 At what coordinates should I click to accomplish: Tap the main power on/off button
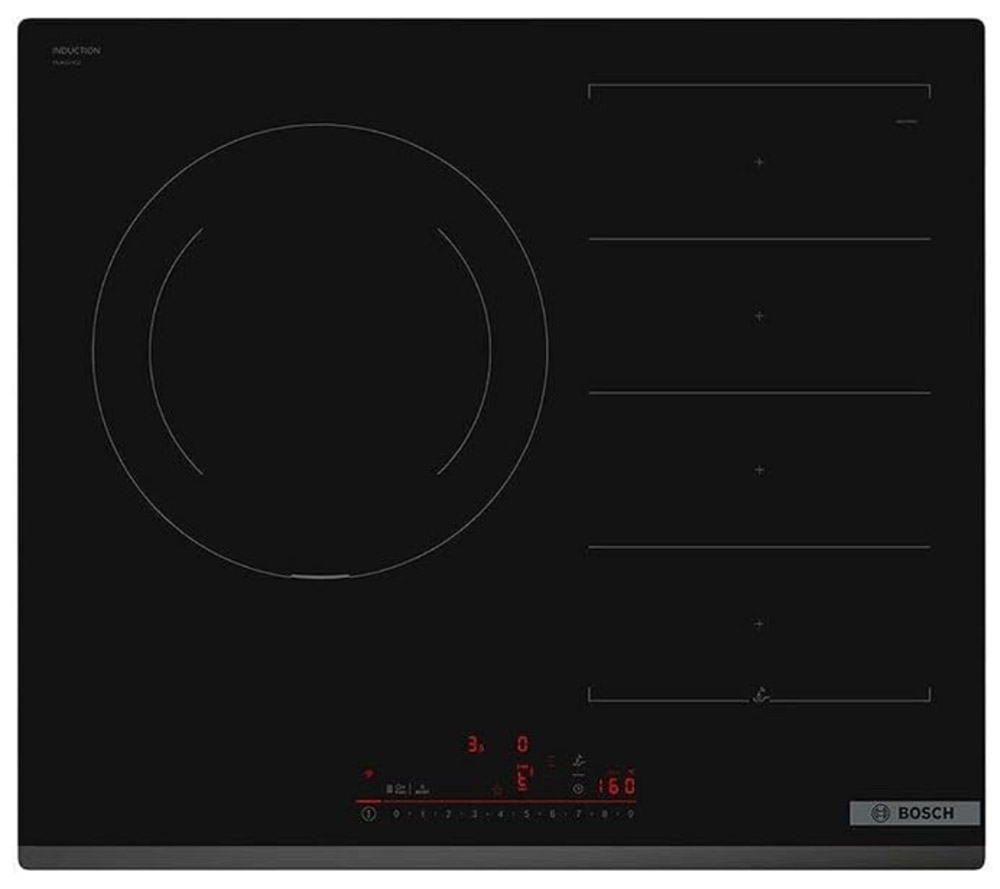pyautogui.click(x=368, y=814)
